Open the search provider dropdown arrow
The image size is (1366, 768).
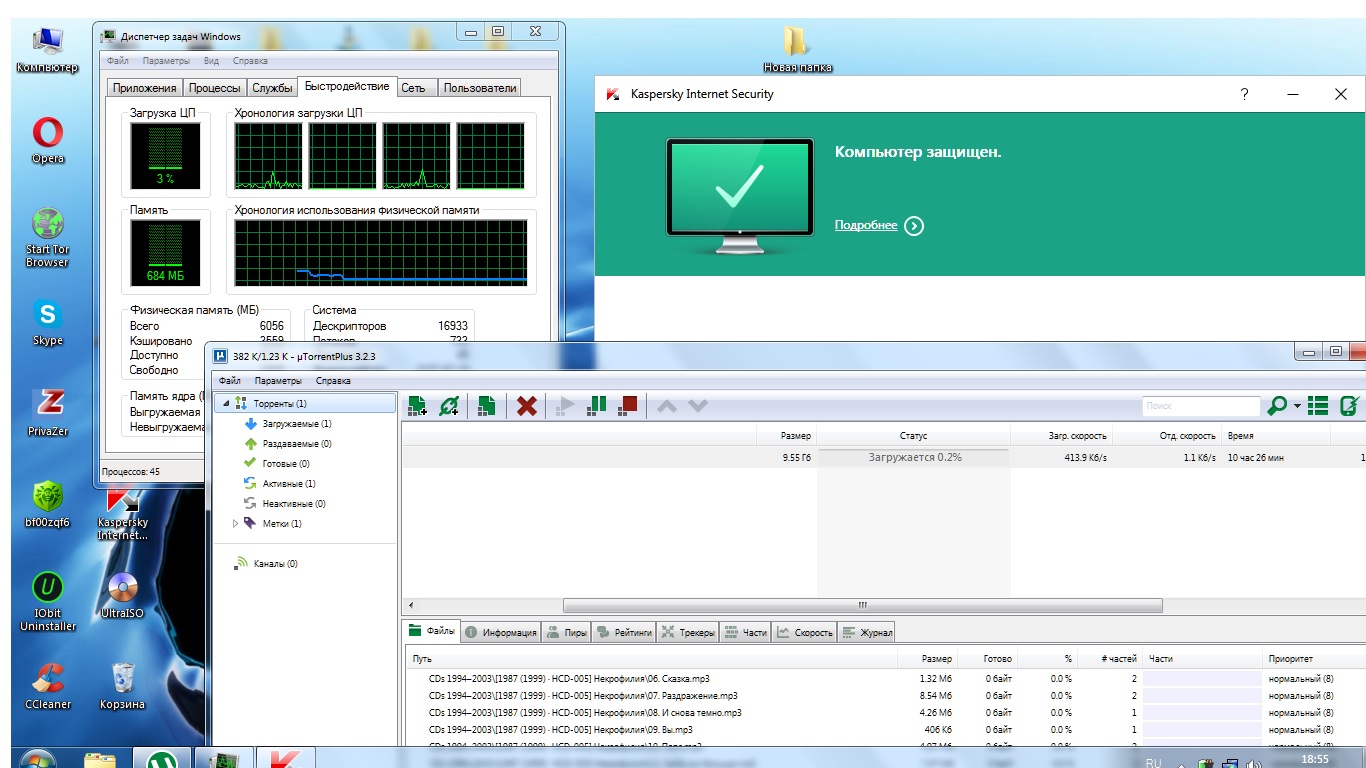[x=1297, y=406]
